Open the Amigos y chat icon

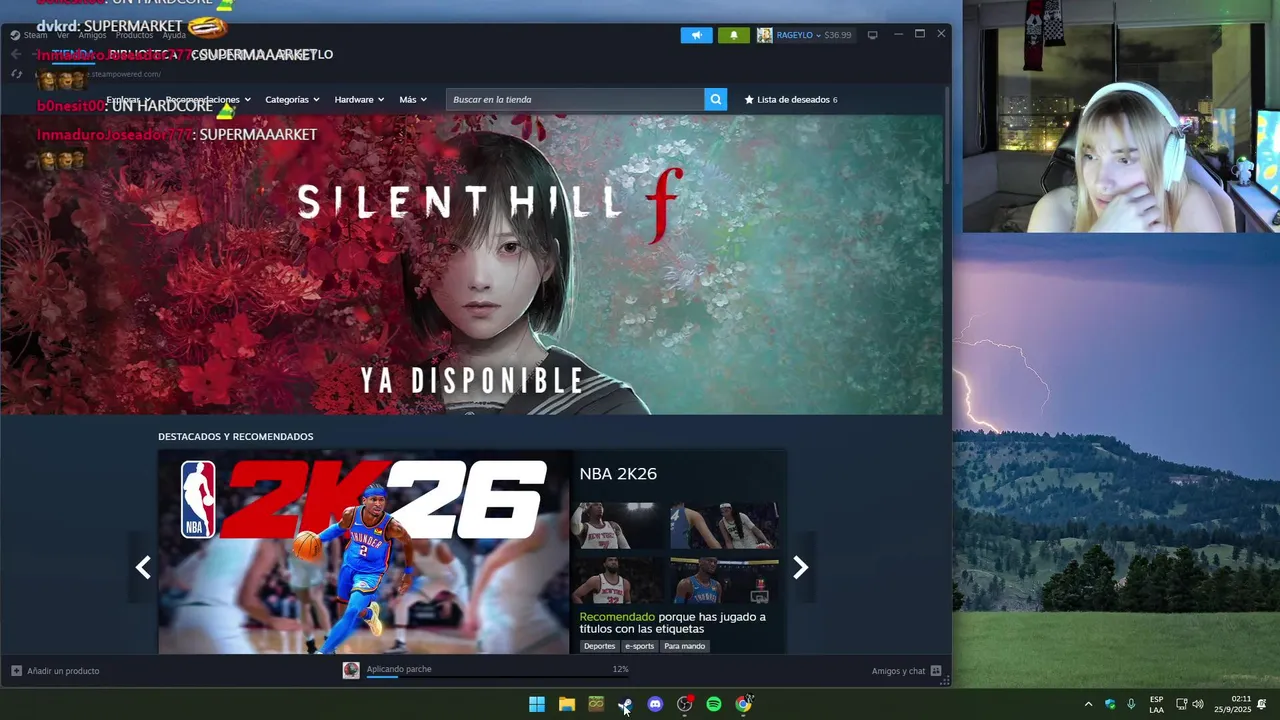pyautogui.click(x=936, y=671)
